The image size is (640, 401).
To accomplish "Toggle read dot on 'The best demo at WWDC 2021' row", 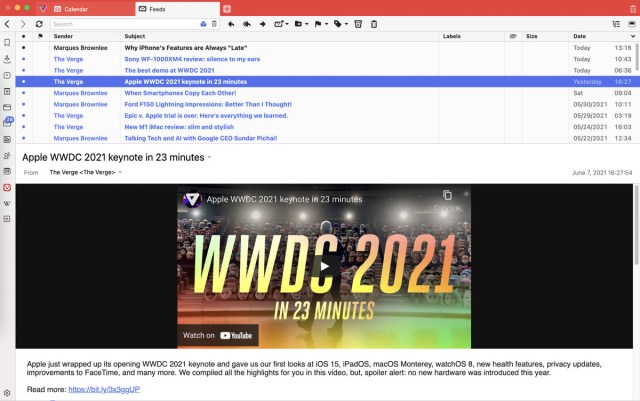I will (23, 70).
